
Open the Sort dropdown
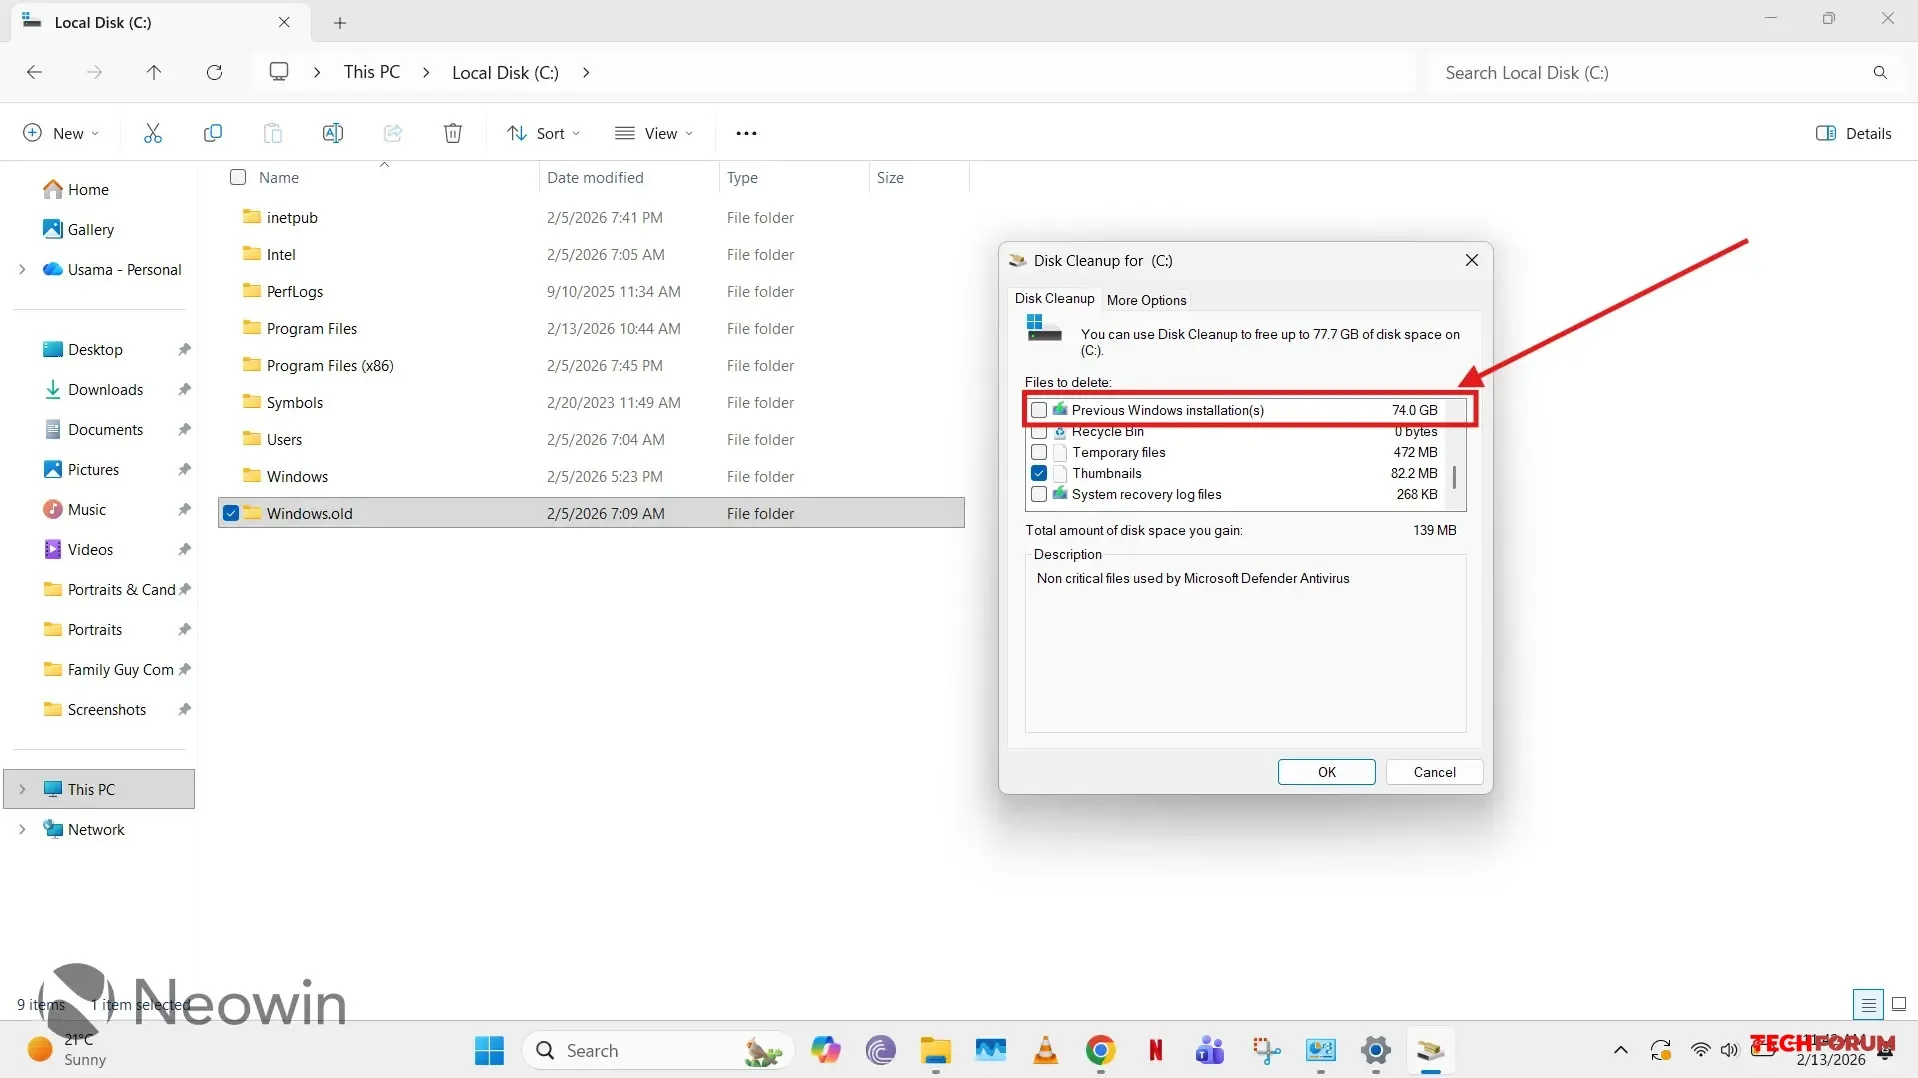point(543,133)
